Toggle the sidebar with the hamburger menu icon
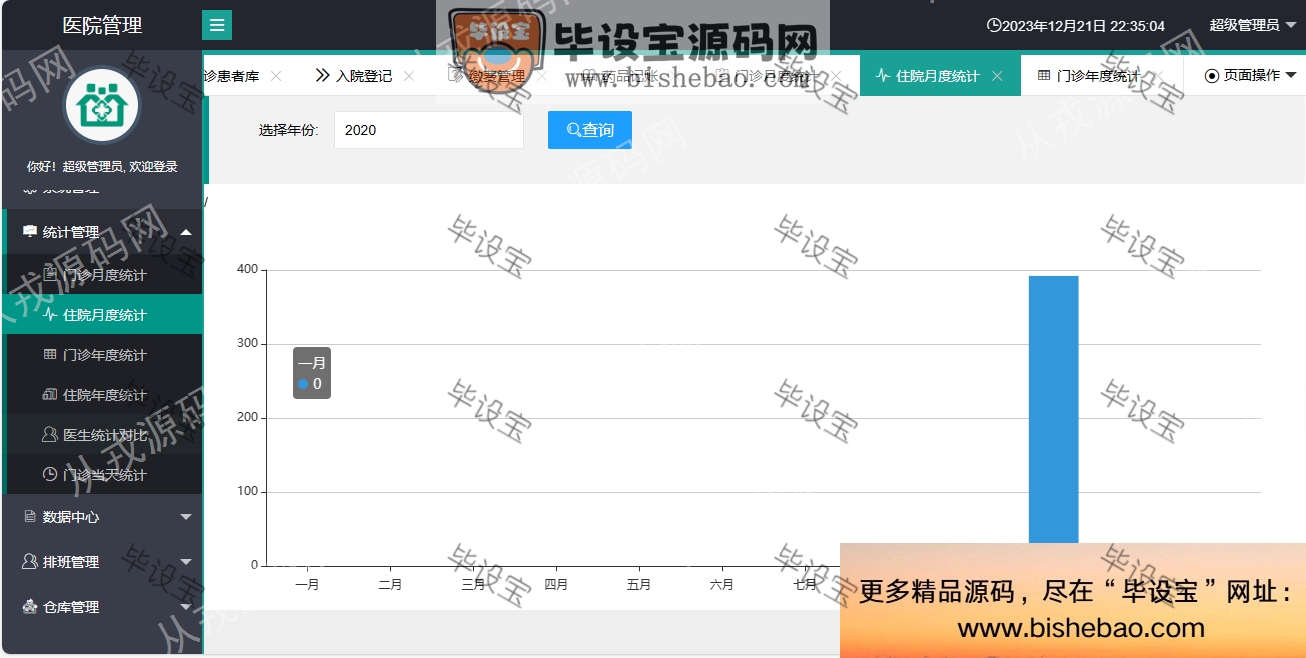The width and height of the screenshot is (1306, 658). [217, 25]
